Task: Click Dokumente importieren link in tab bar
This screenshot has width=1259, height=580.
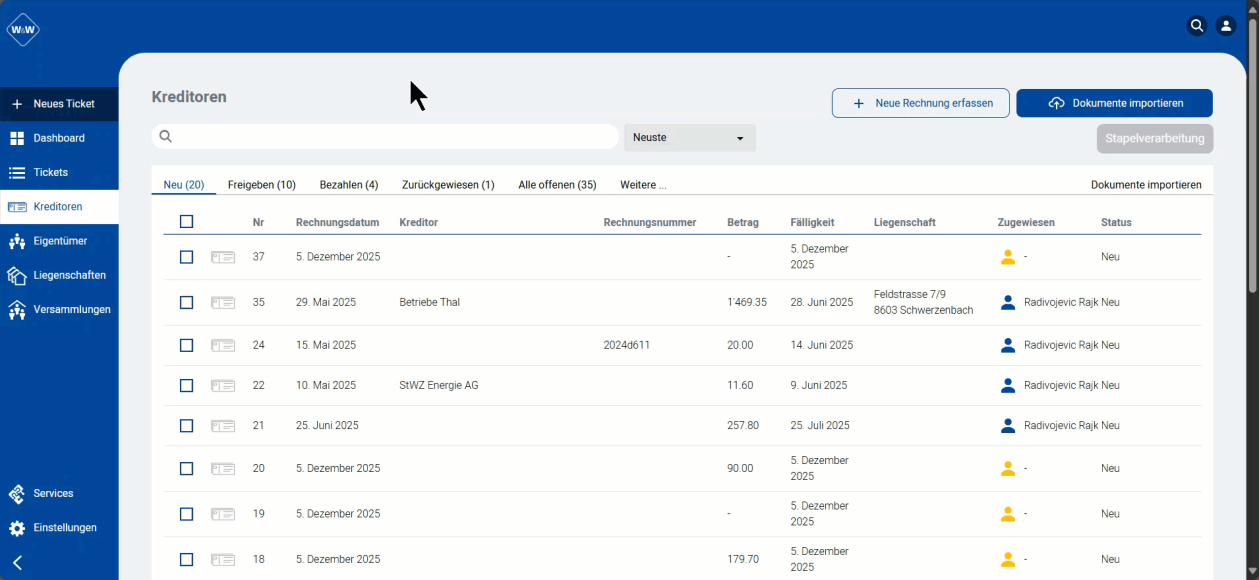Action: tap(1146, 185)
